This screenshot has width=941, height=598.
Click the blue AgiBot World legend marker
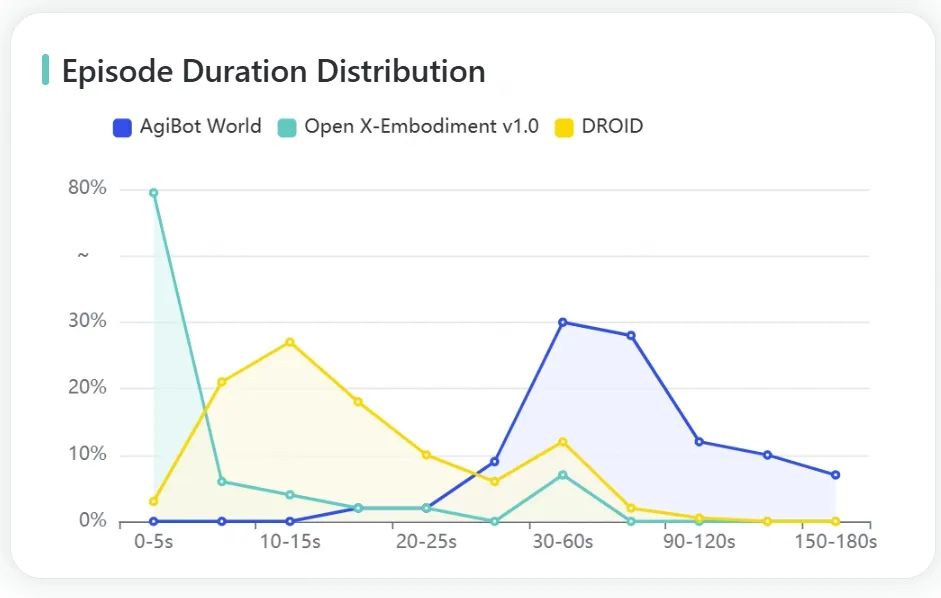[x=122, y=126]
